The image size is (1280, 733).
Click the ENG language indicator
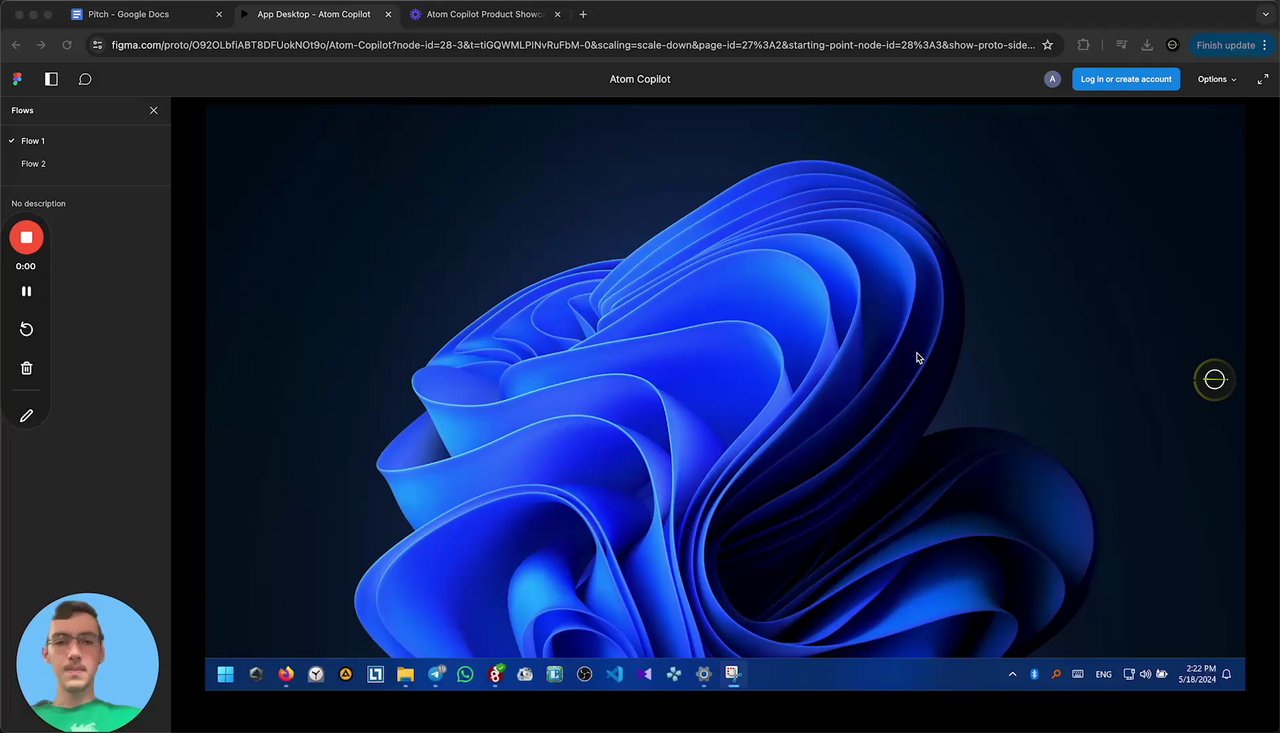point(1103,674)
